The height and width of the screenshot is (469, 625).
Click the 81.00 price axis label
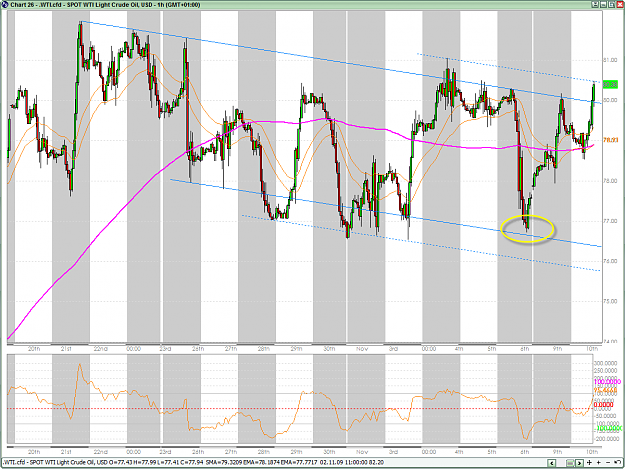tap(610, 60)
